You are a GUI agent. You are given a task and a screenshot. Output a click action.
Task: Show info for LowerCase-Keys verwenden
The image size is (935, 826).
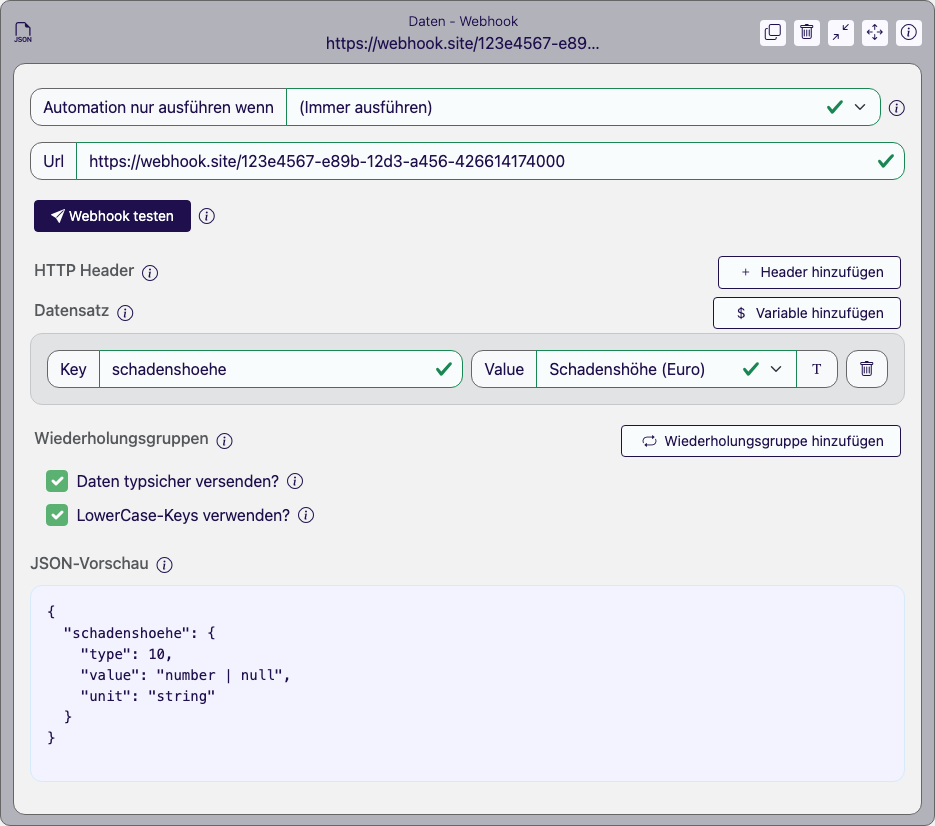306,515
